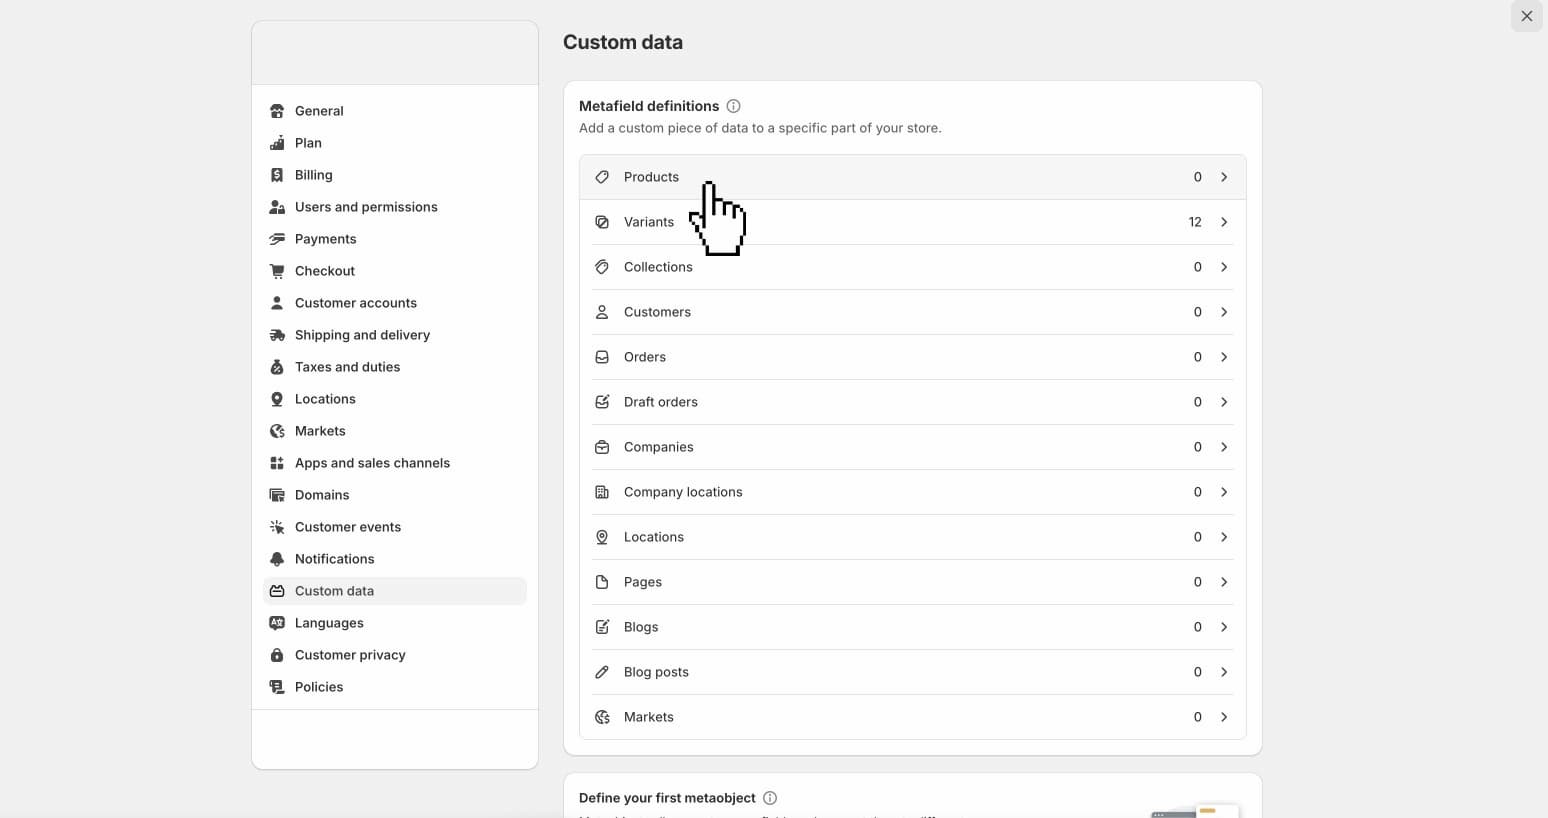Open Draft orders metafield definitions
Viewport: 1548px width, 818px height.
click(660, 402)
